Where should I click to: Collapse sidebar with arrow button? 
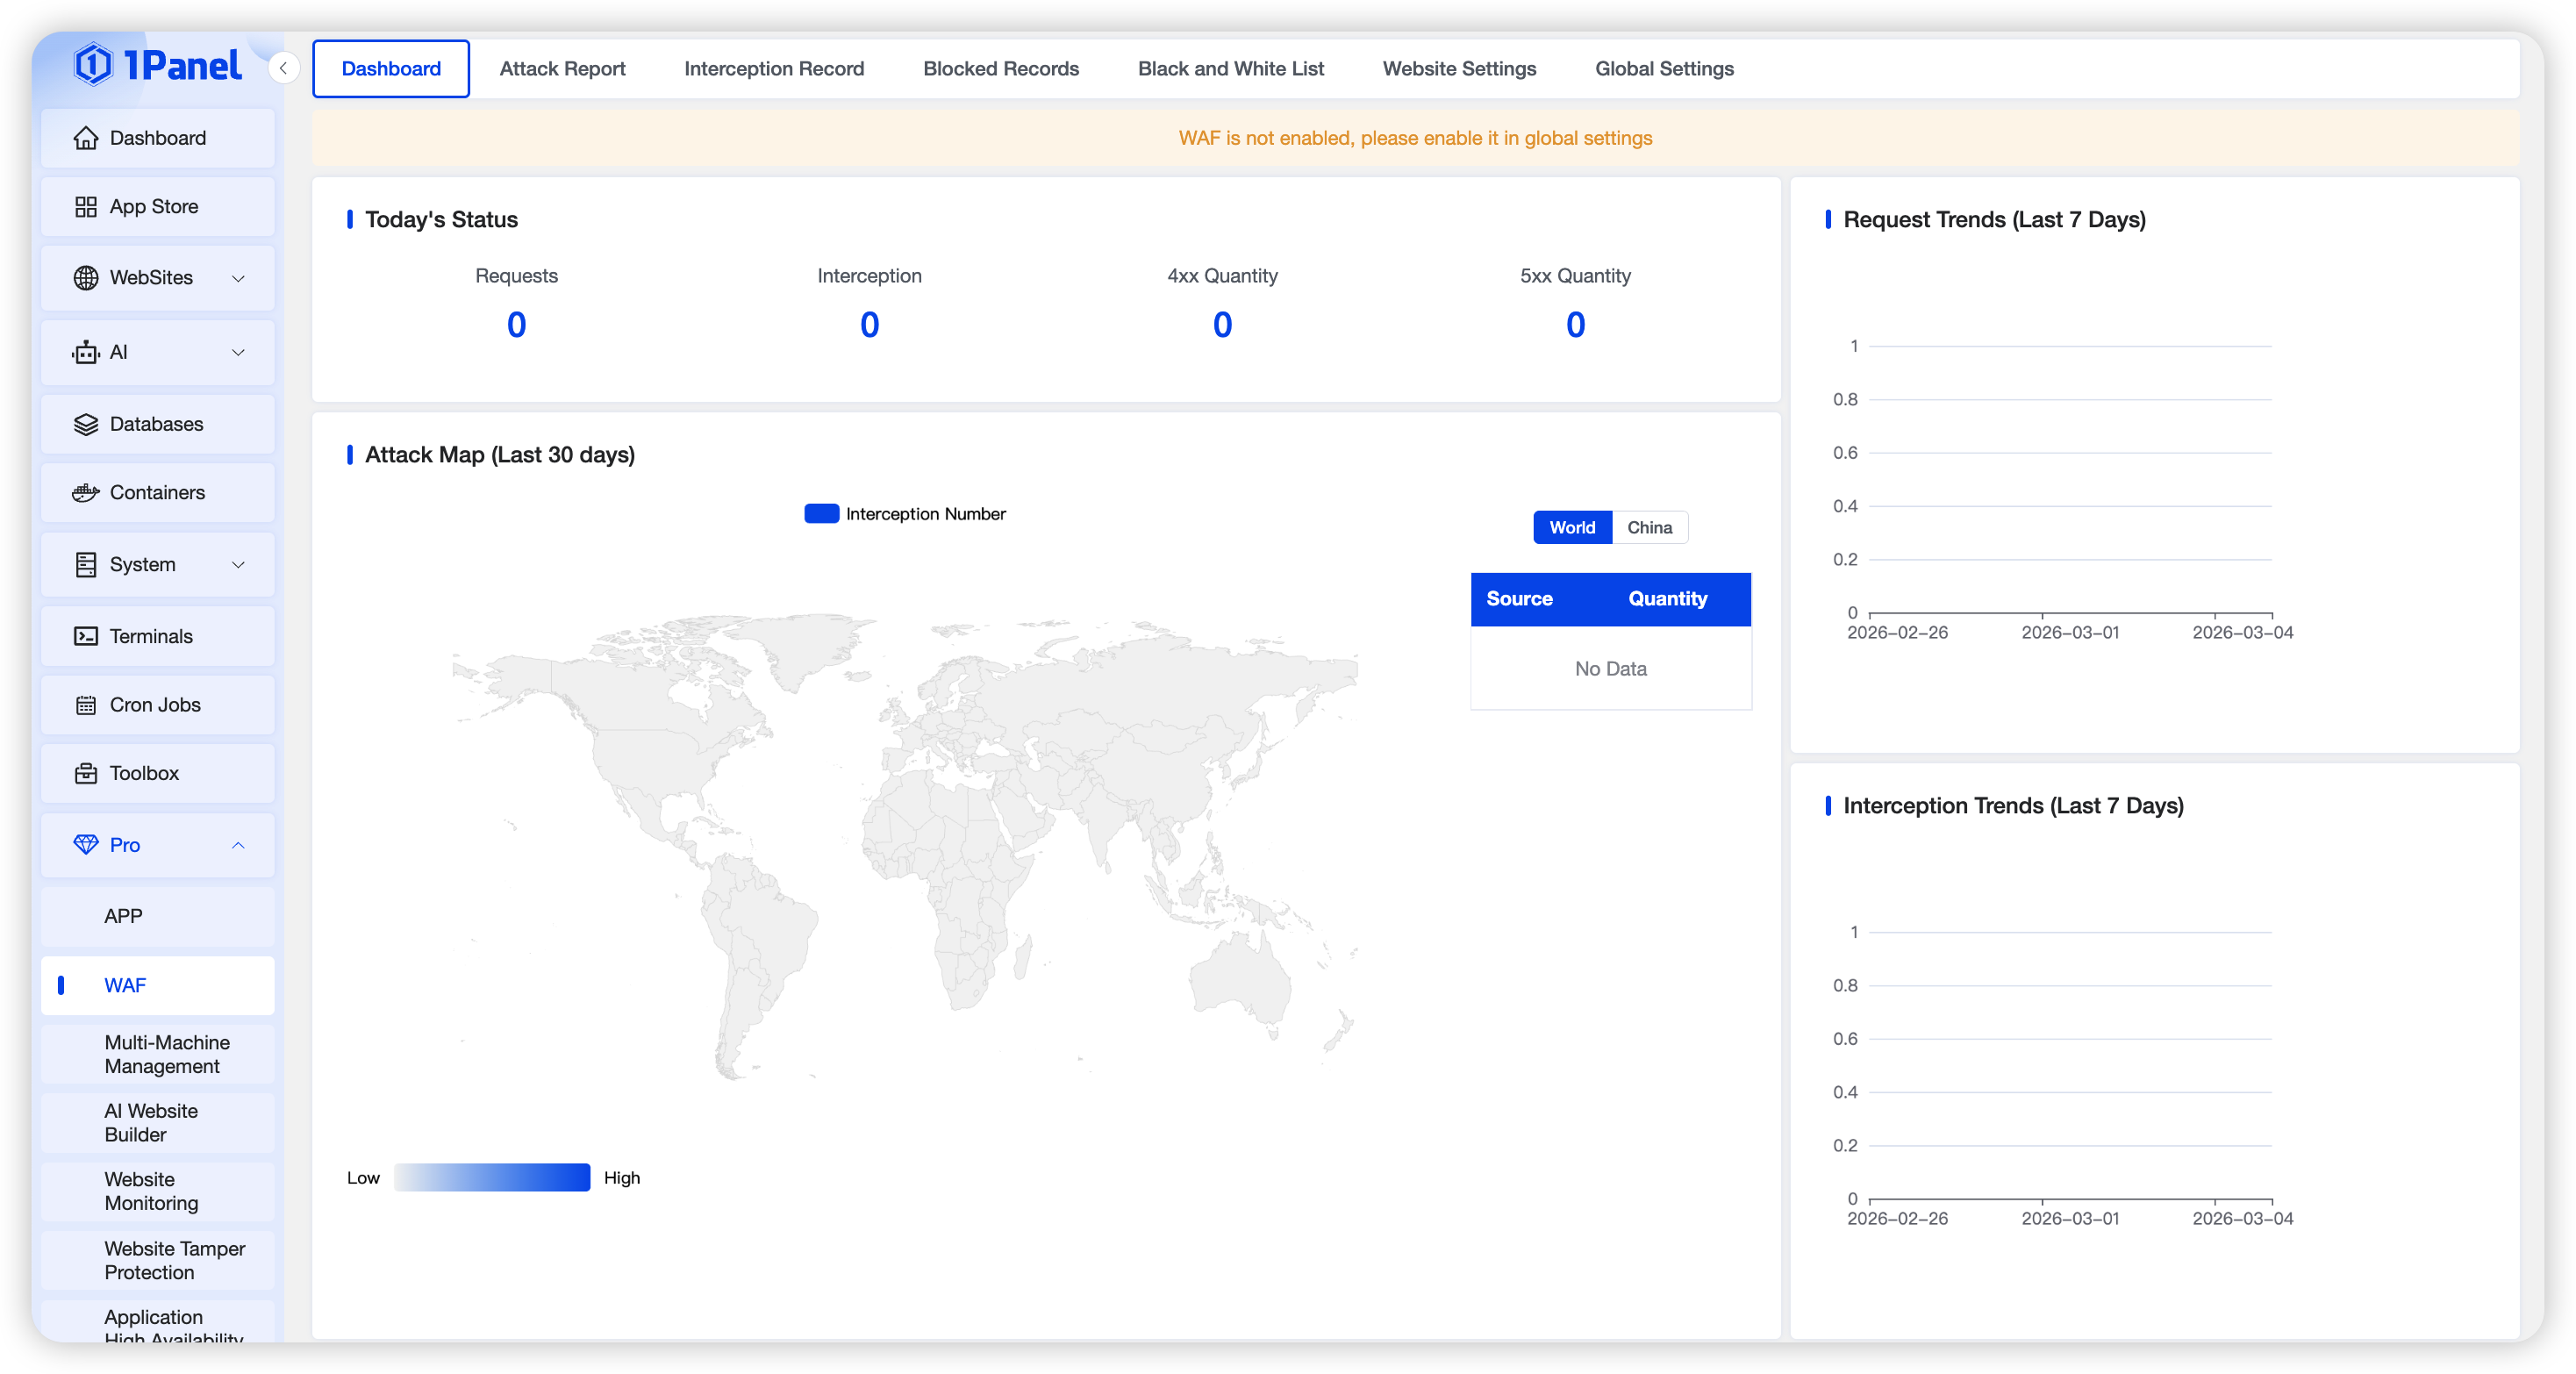coord(284,68)
